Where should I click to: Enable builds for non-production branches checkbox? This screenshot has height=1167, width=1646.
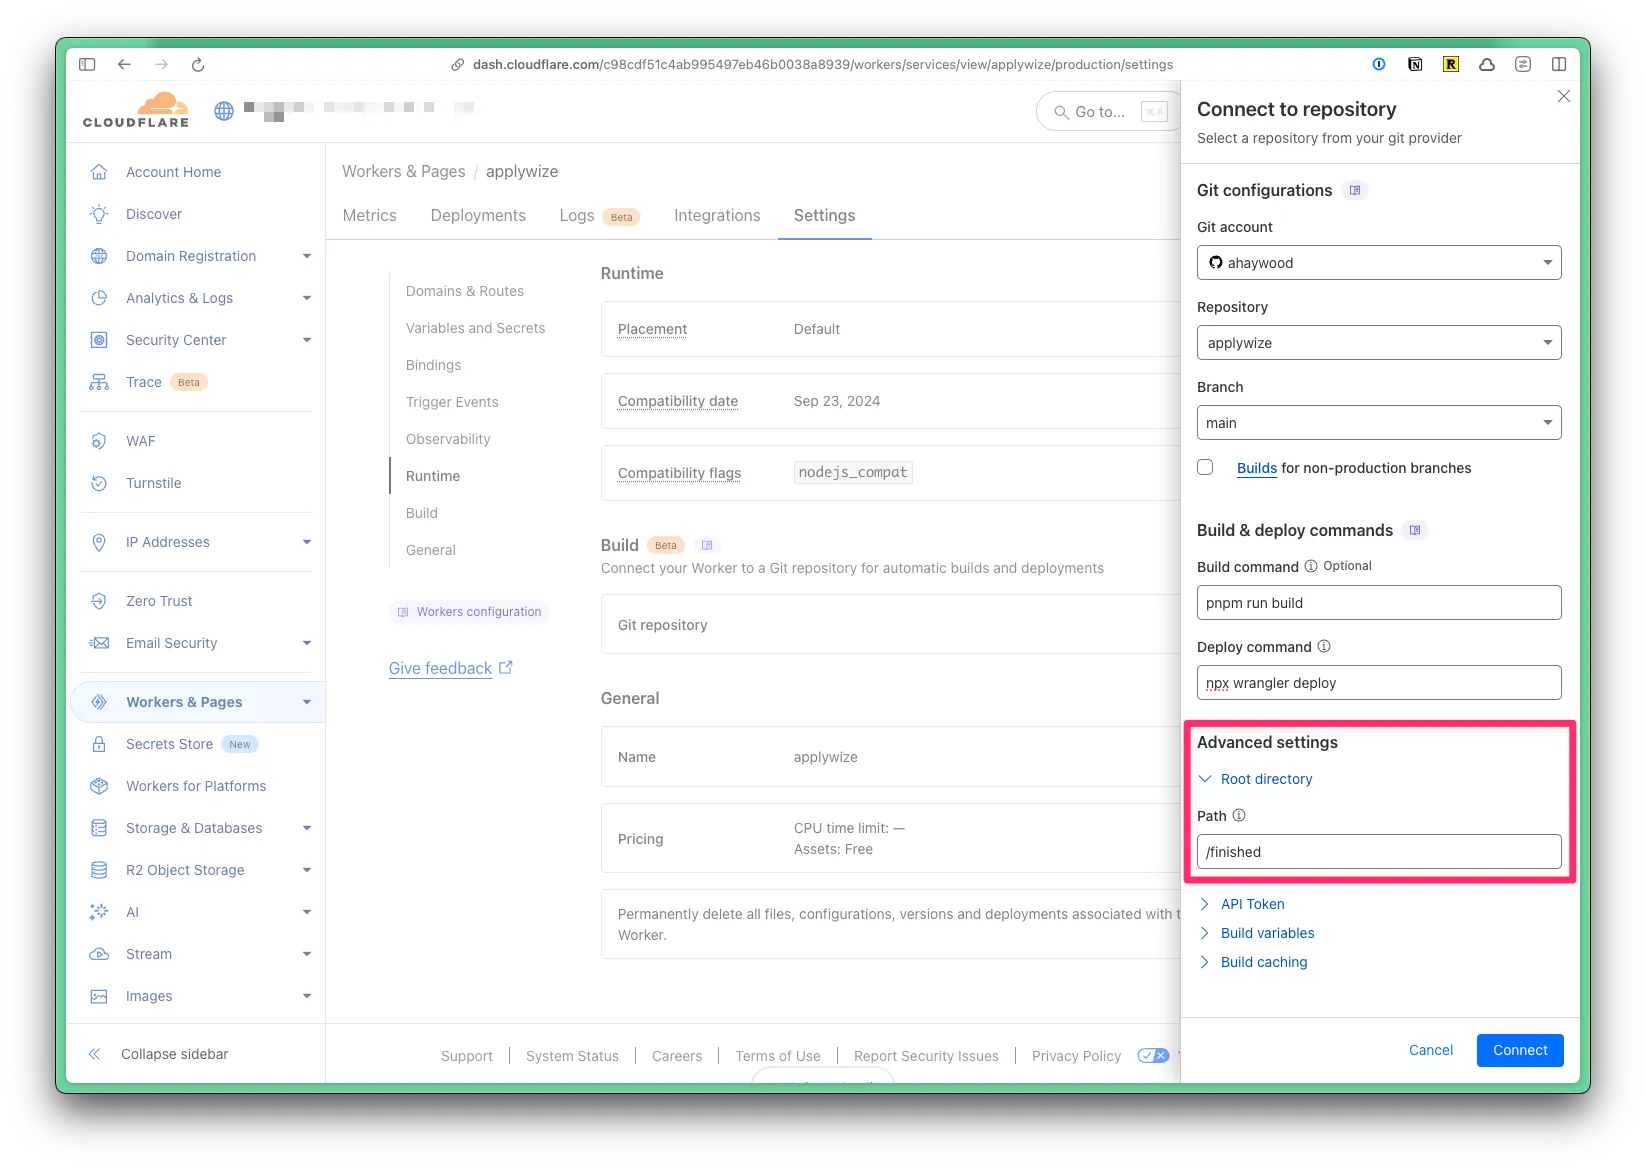coord(1205,467)
